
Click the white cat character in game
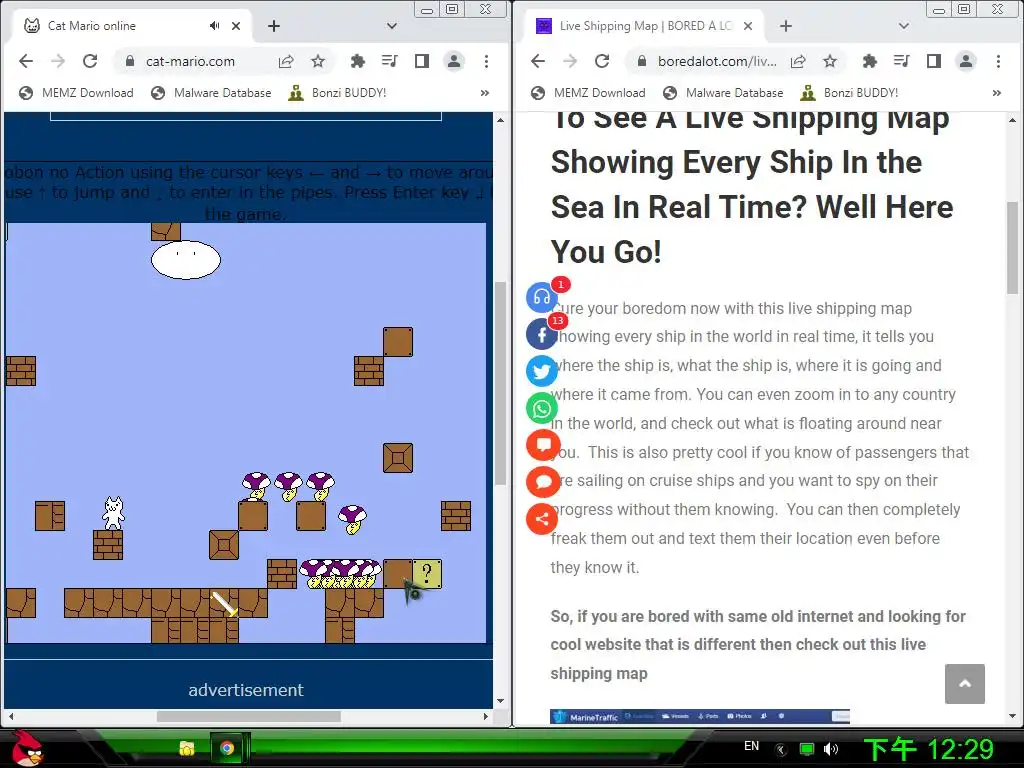[114, 513]
